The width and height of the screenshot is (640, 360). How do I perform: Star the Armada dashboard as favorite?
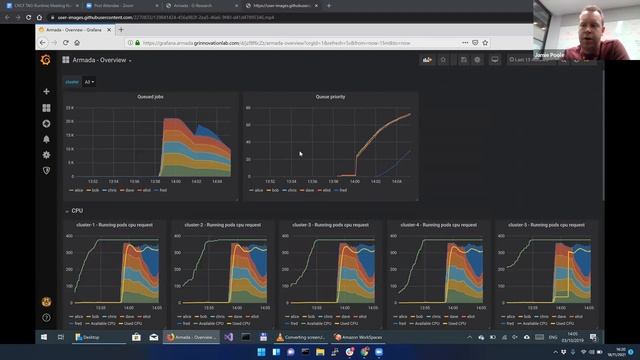point(443,60)
